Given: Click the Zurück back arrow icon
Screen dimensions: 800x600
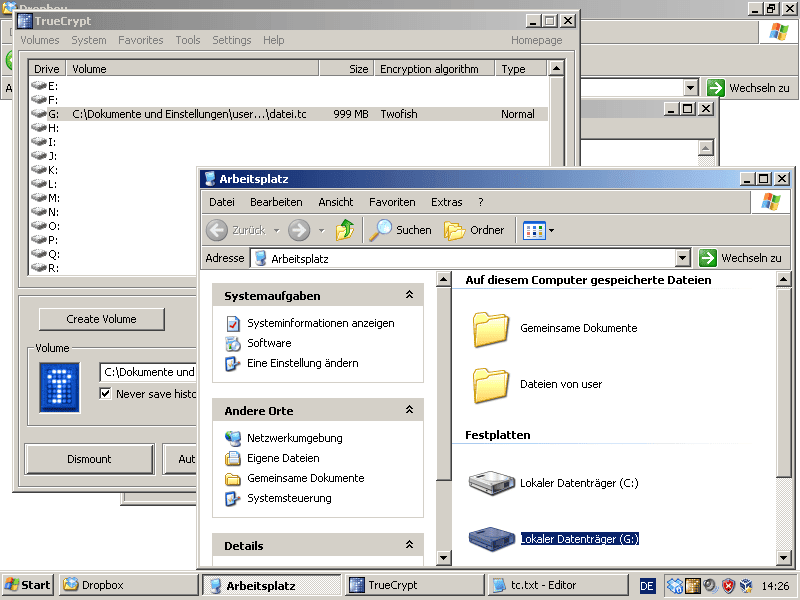Looking at the screenshot, I should [217, 230].
